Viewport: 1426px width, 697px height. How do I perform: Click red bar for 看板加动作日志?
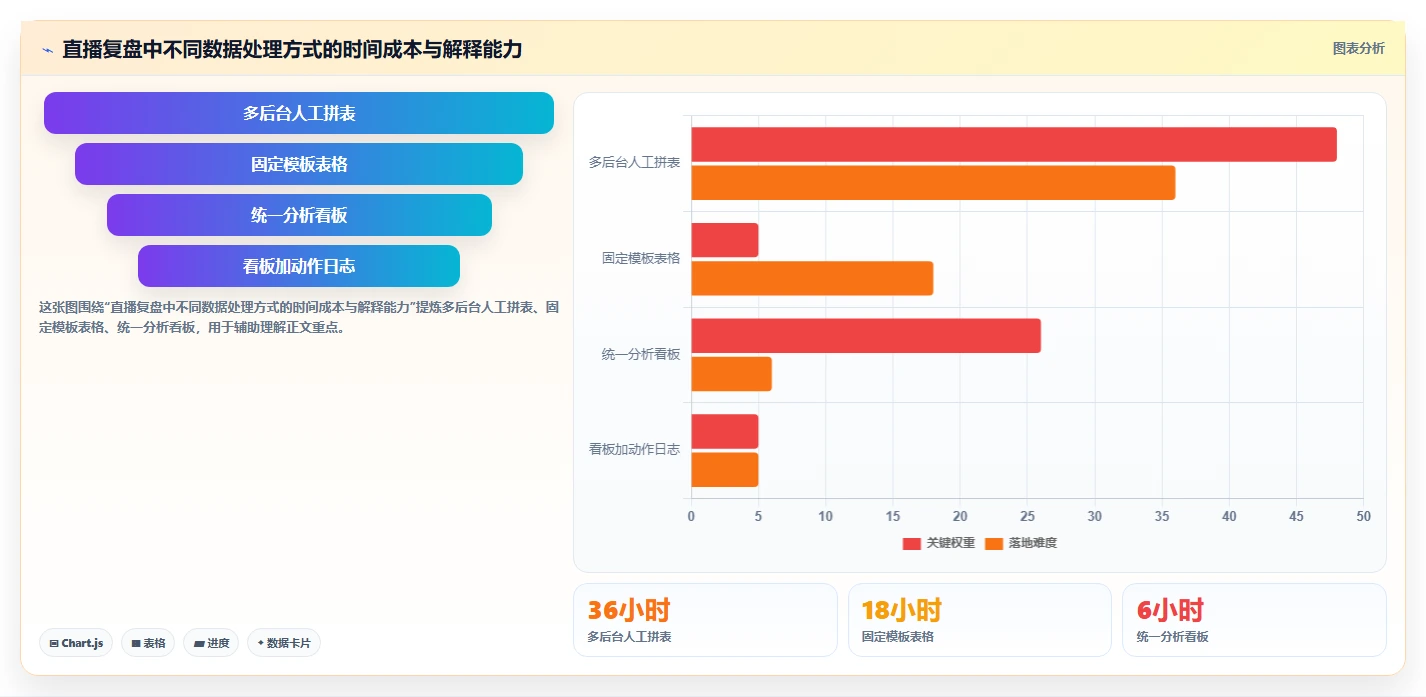(725, 431)
